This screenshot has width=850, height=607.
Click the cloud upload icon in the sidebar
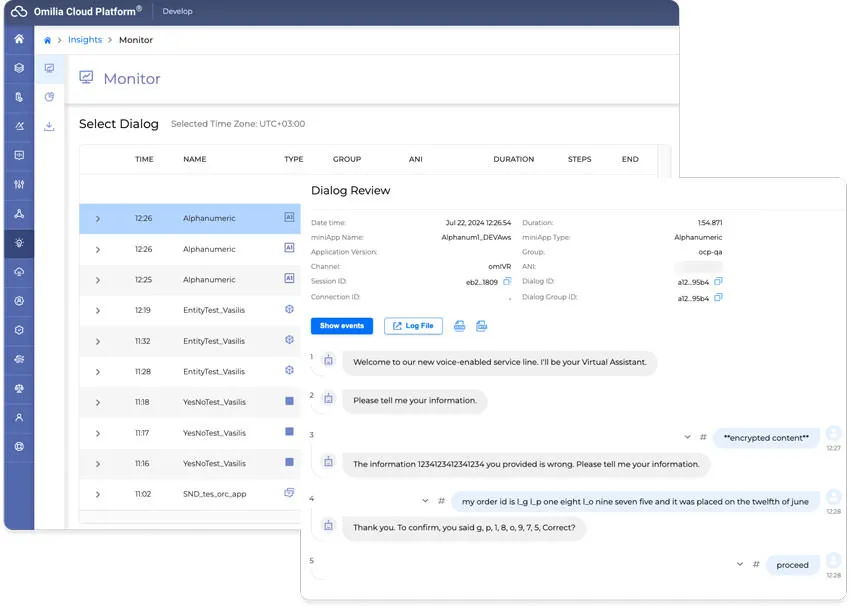19,272
